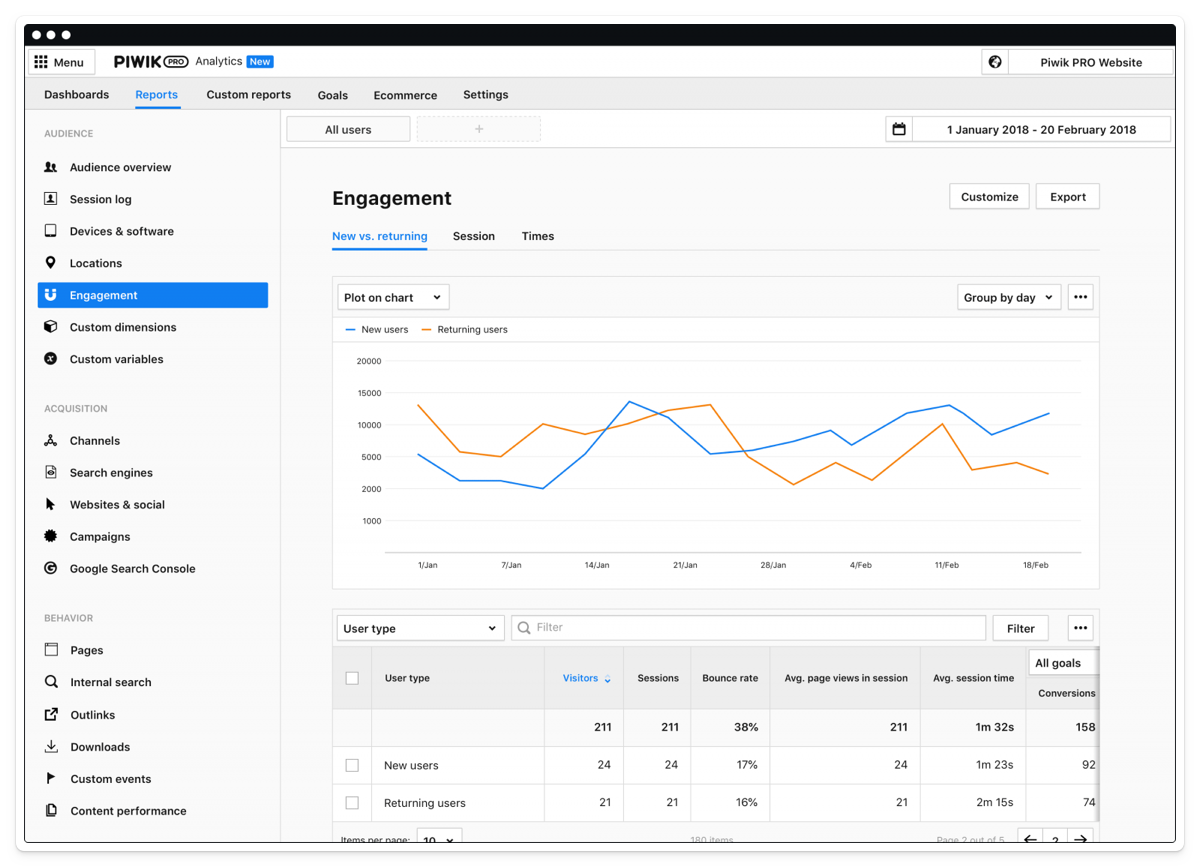
Task: Check the New users row checkbox
Action: [x=352, y=765]
